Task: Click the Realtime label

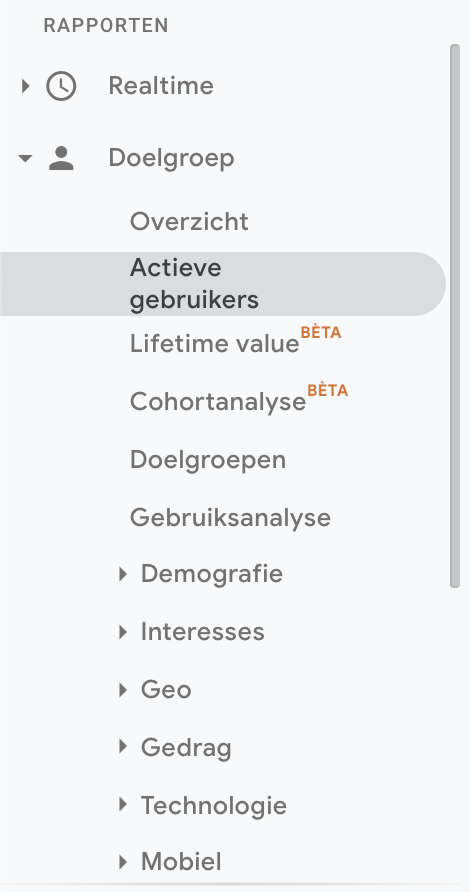Action: 161,86
